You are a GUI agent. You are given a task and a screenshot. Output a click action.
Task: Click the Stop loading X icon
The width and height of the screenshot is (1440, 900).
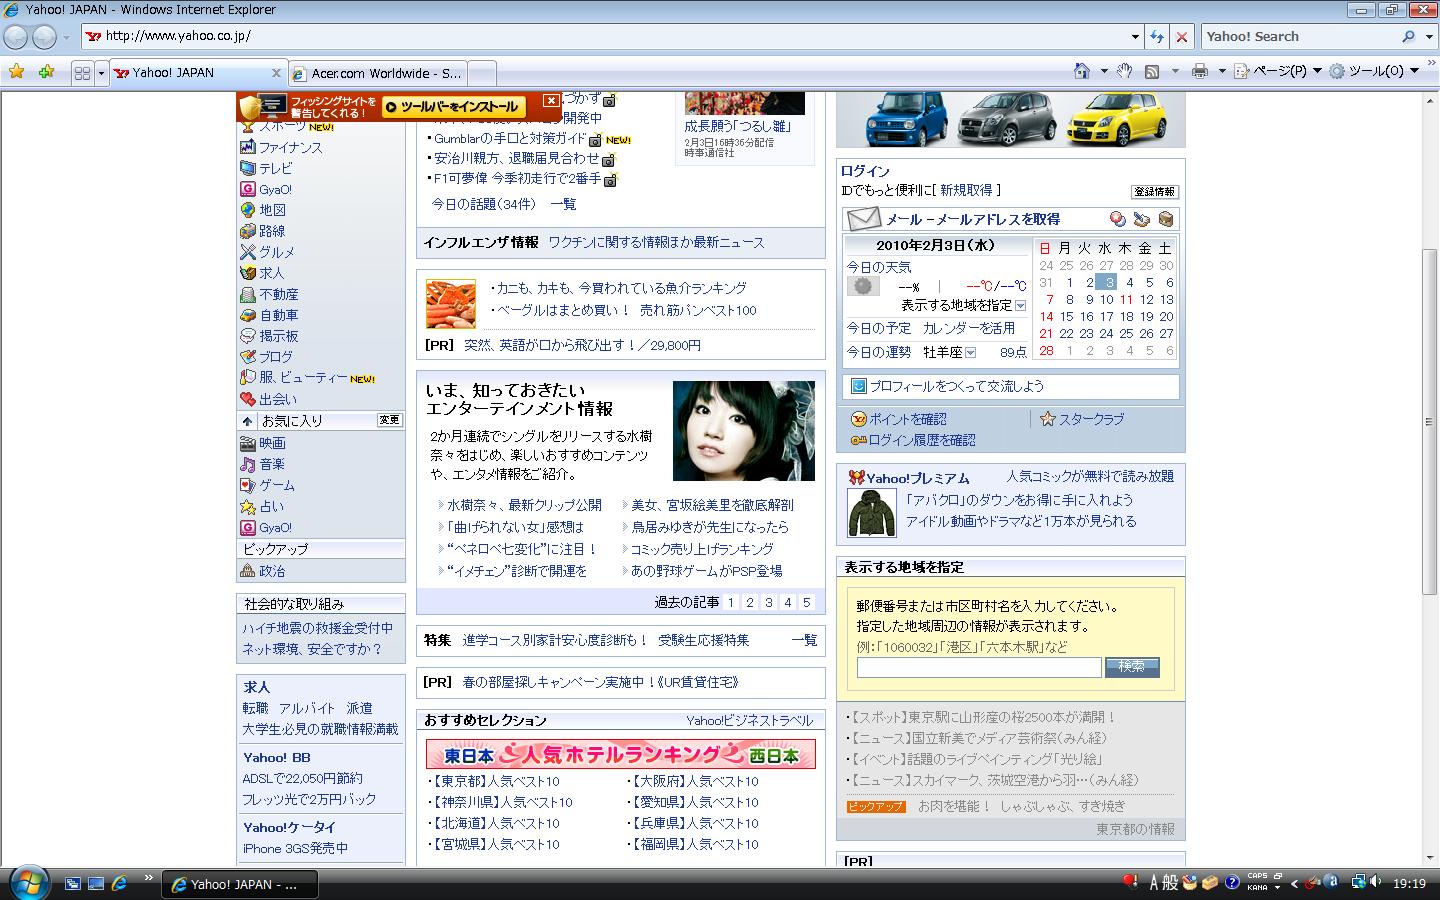click(1181, 36)
